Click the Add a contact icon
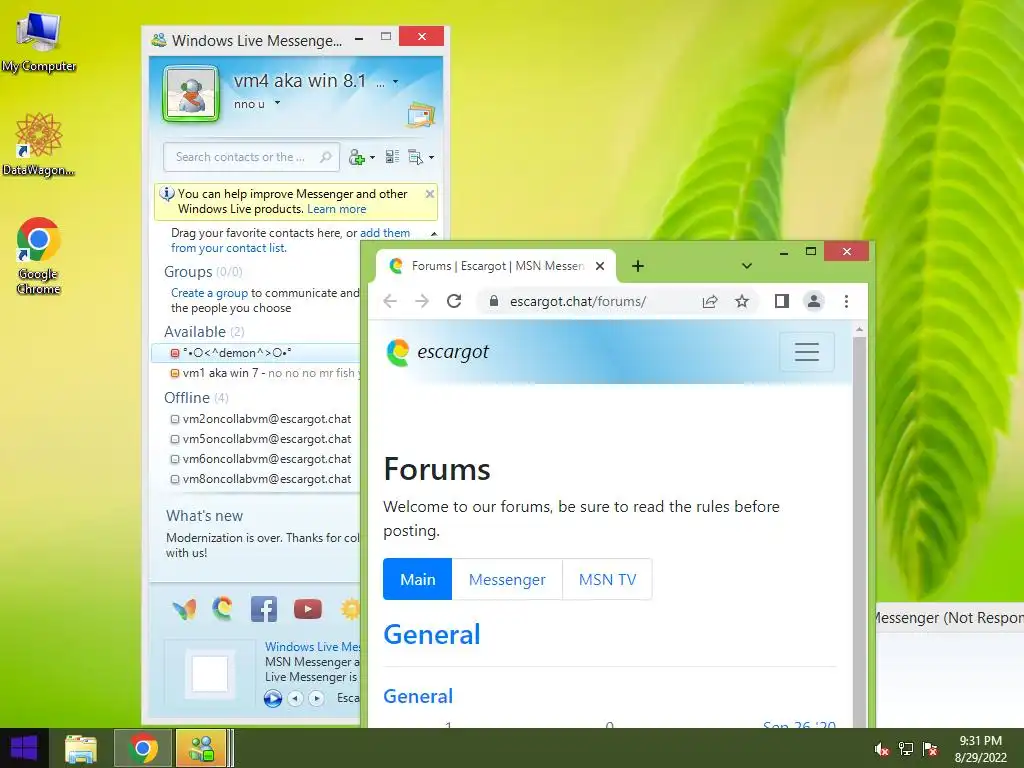This screenshot has height=768, width=1024. (357, 157)
